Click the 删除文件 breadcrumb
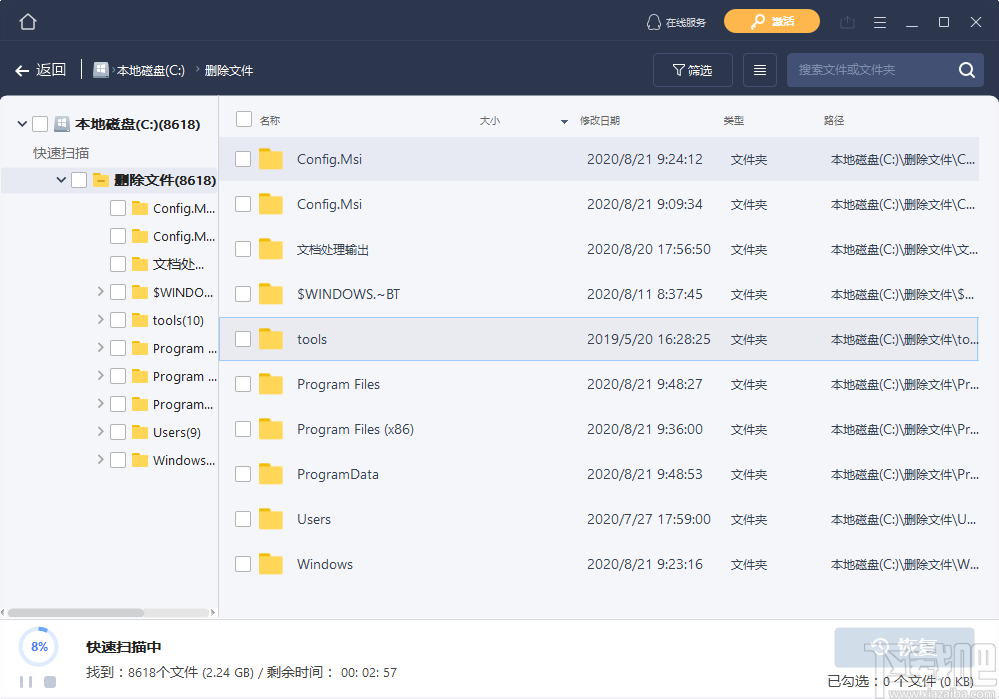The width and height of the screenshot is (999, 699). pyautogui.click(x=229, y=70)
